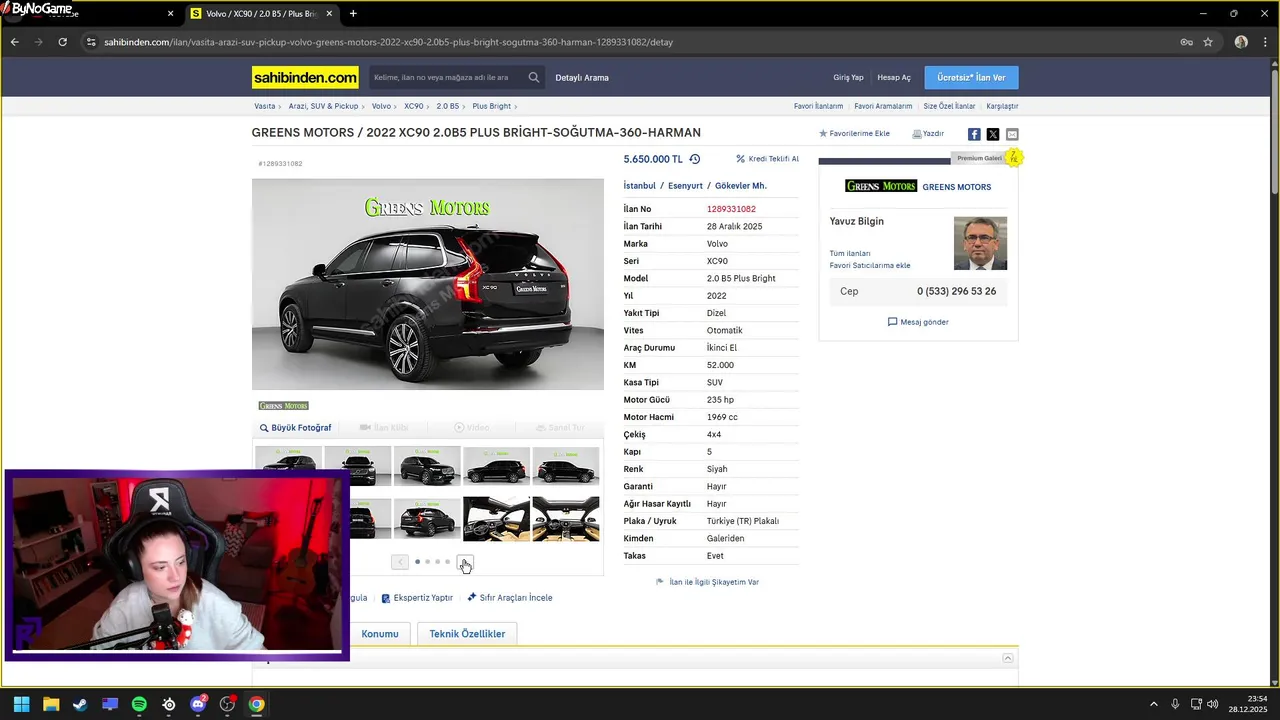Switch to the Konumu tab
The width and height of the screenshot is (1280, 720).
380,634
